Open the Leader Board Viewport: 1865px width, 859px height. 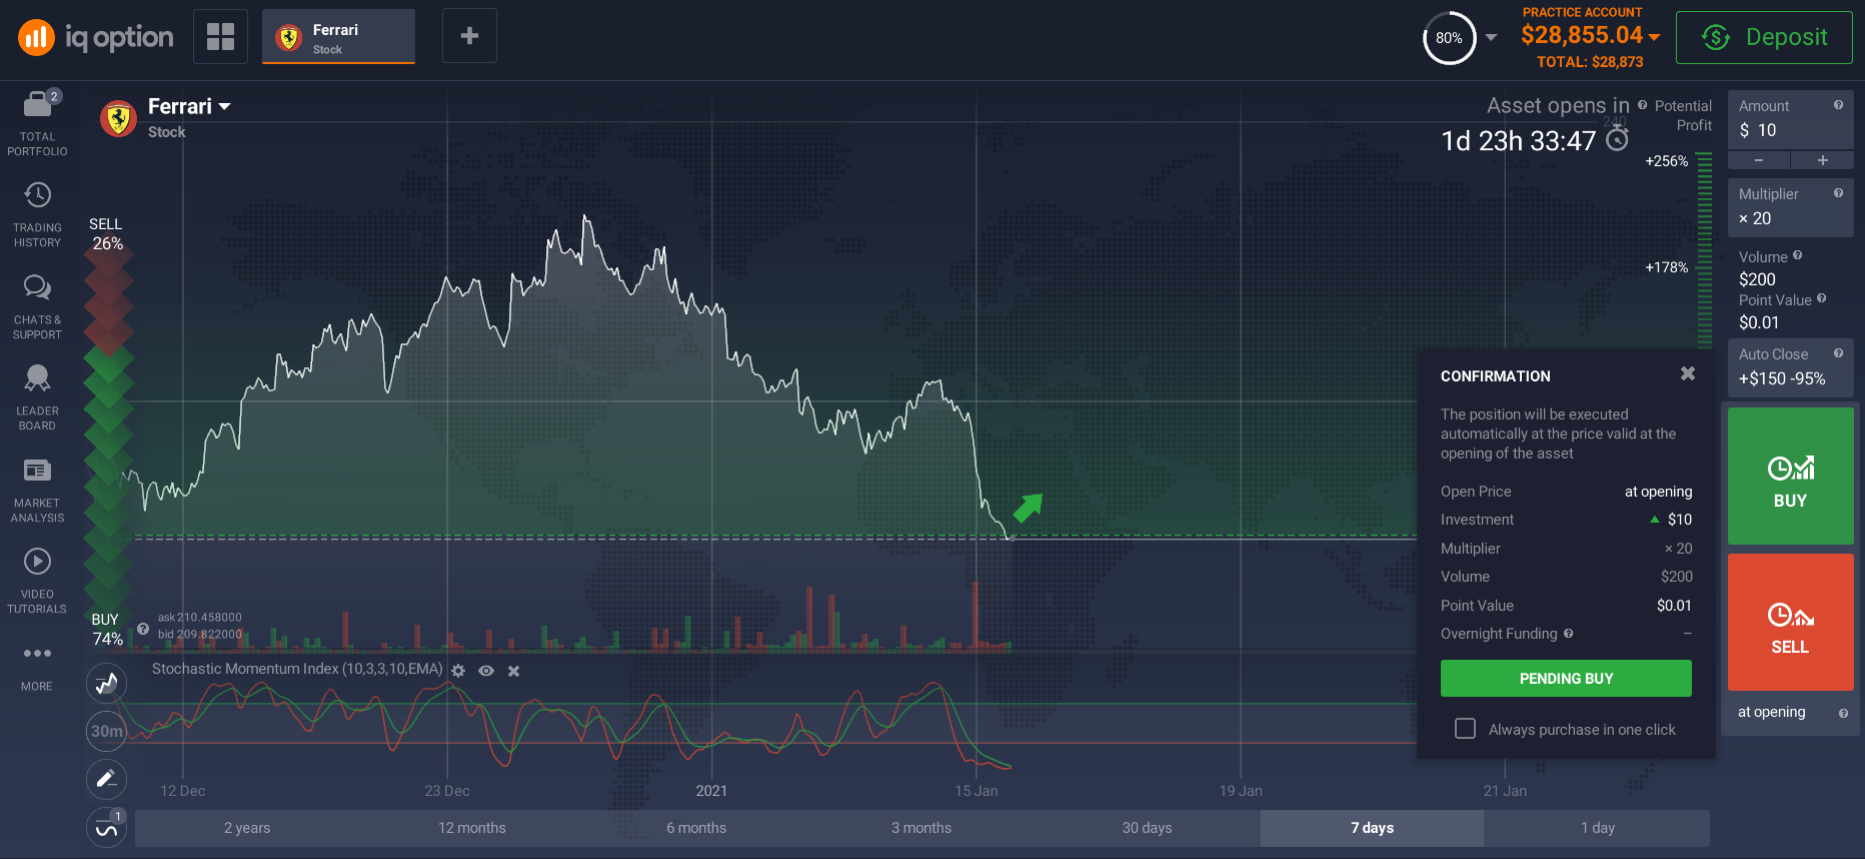[38, 398]
